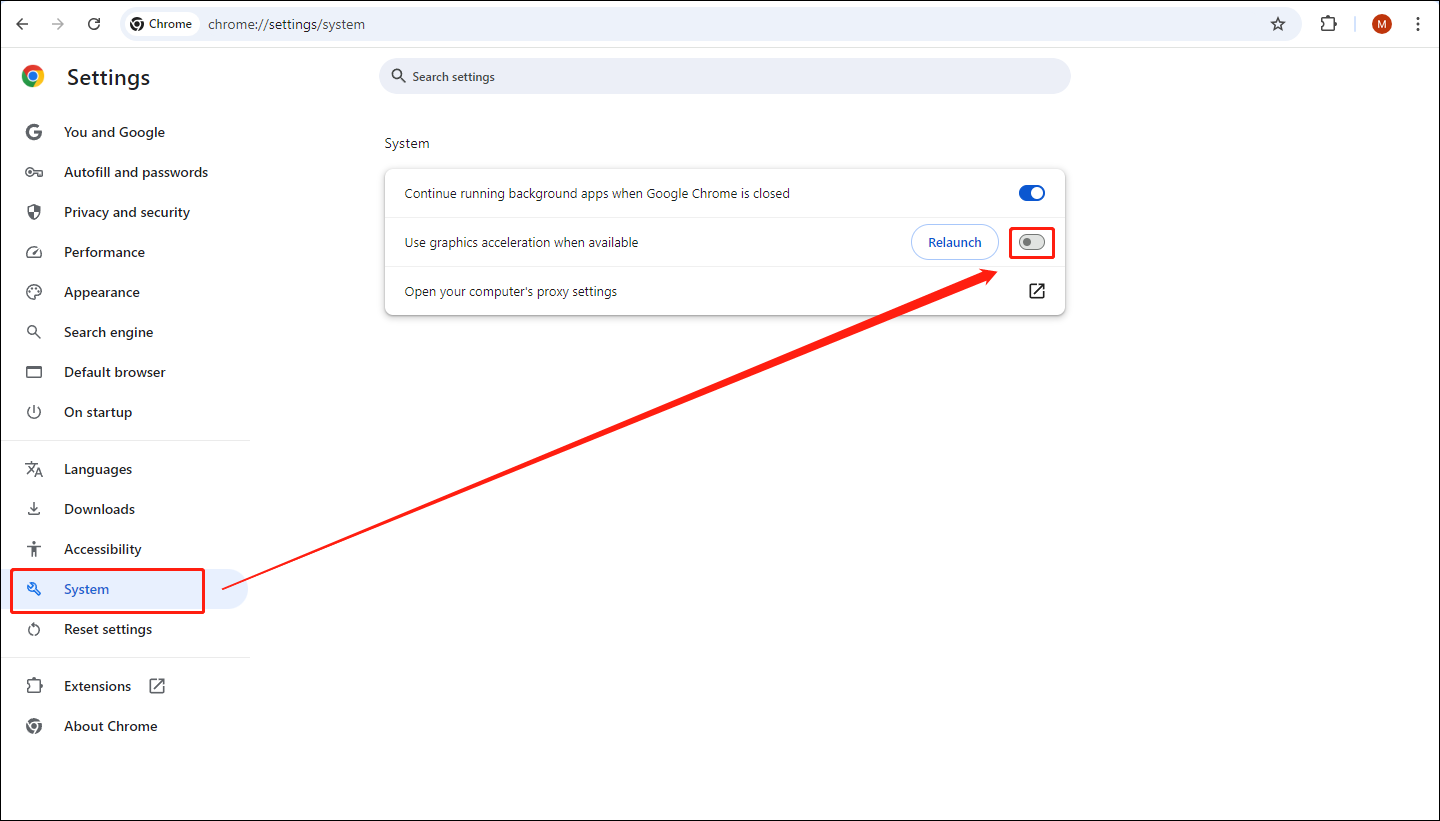Click the power icon for On startup
This screenshot has height=821, width=1440.
(34, 412)
